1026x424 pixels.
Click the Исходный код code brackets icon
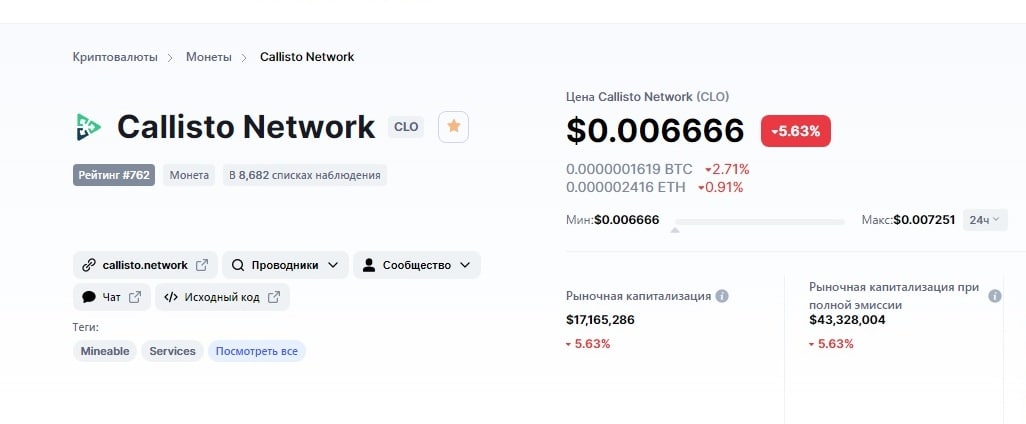click(171, 297)
